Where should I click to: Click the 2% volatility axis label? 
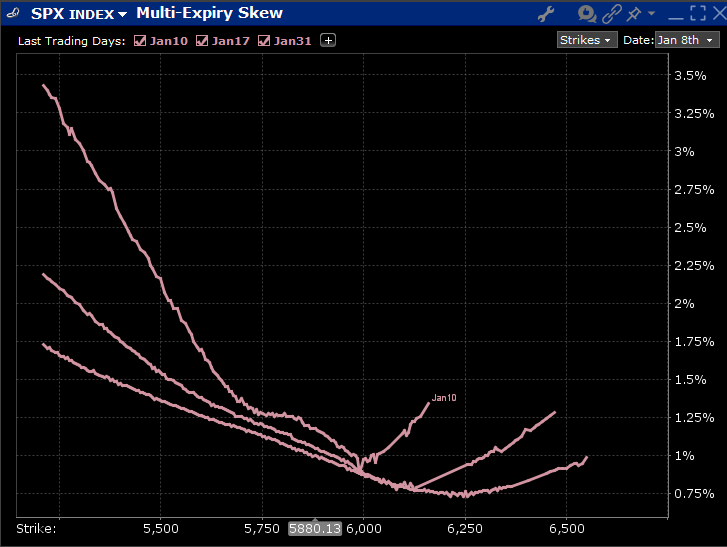[684, 304]
